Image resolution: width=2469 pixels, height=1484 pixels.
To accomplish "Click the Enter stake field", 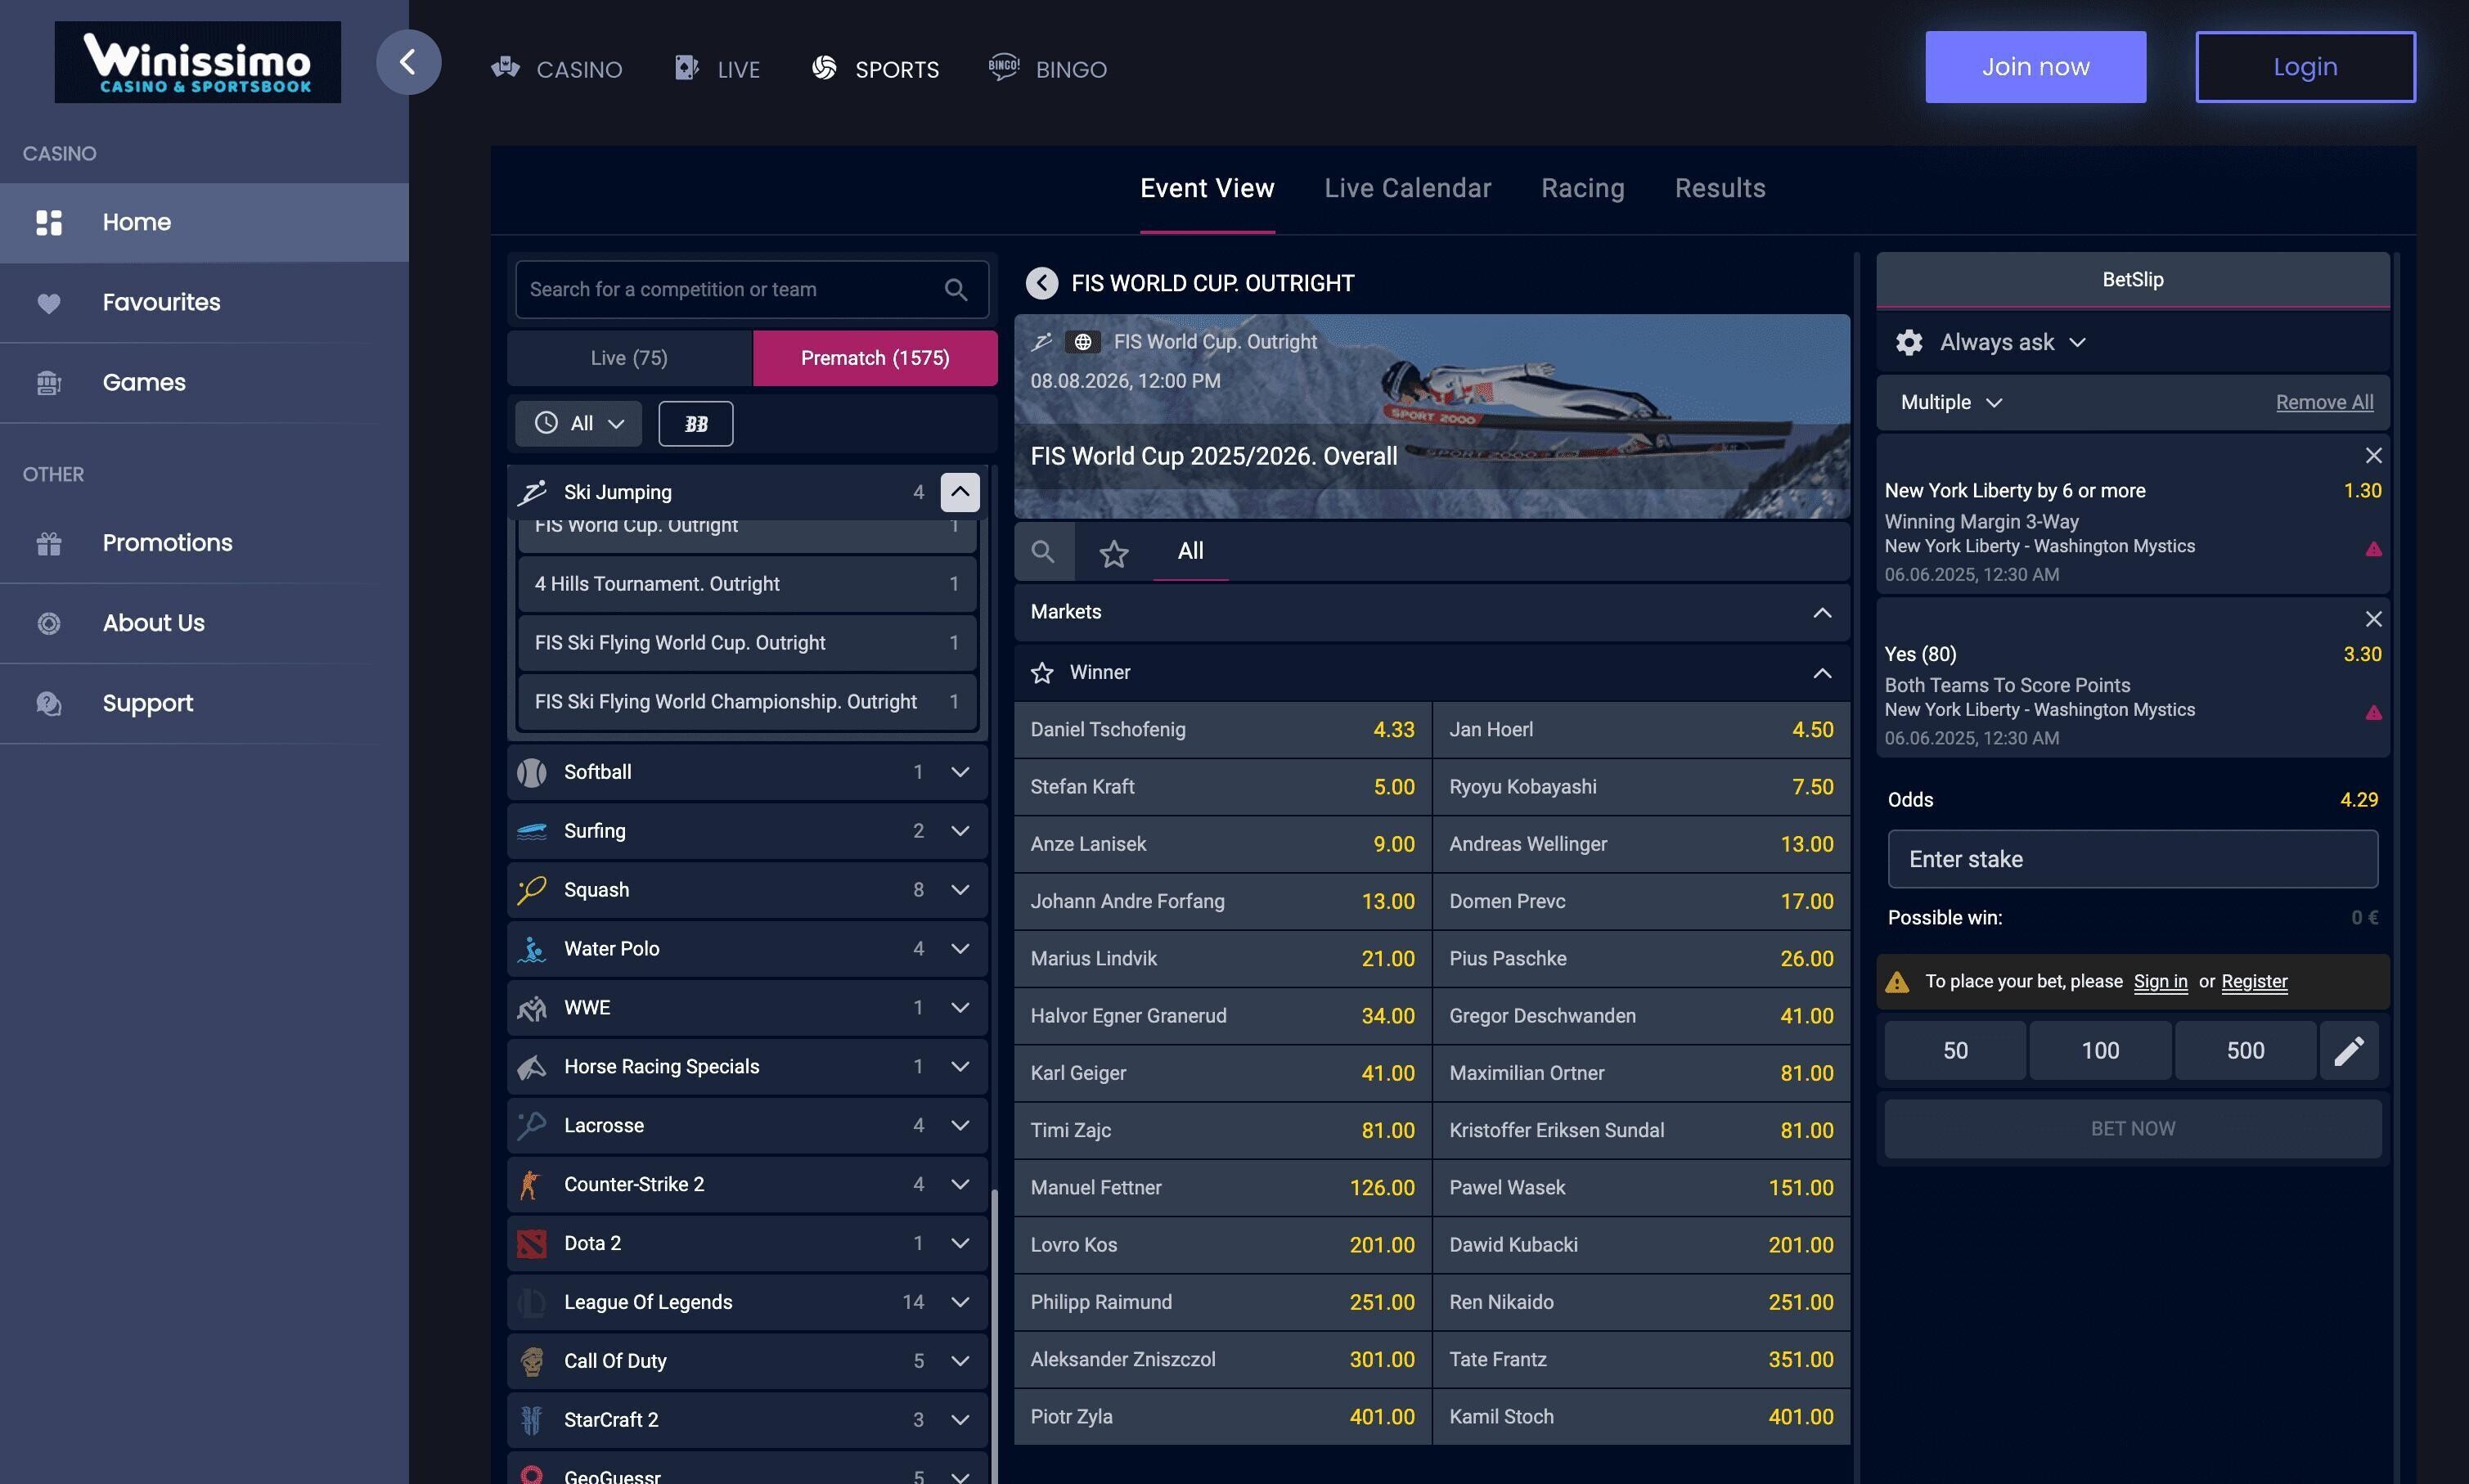I will pyautogui.click(x=2132, y=859).
